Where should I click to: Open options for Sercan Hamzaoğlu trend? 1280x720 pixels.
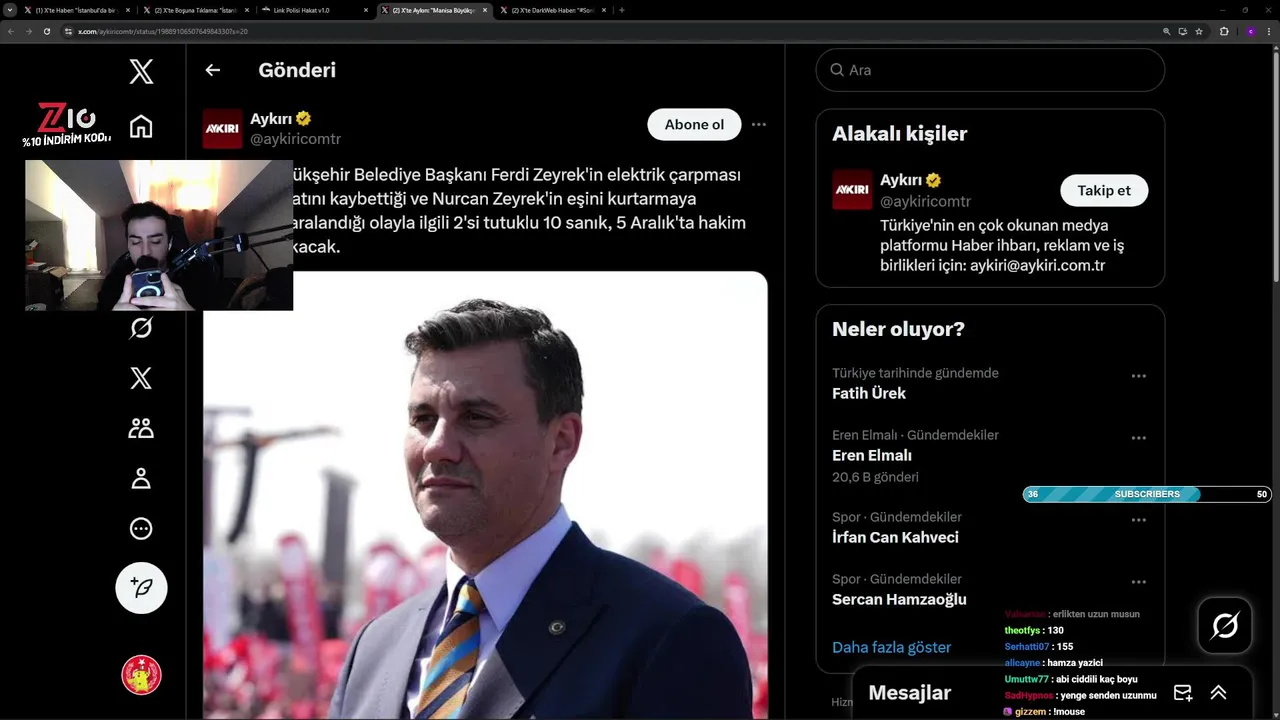click(1138, 582)
